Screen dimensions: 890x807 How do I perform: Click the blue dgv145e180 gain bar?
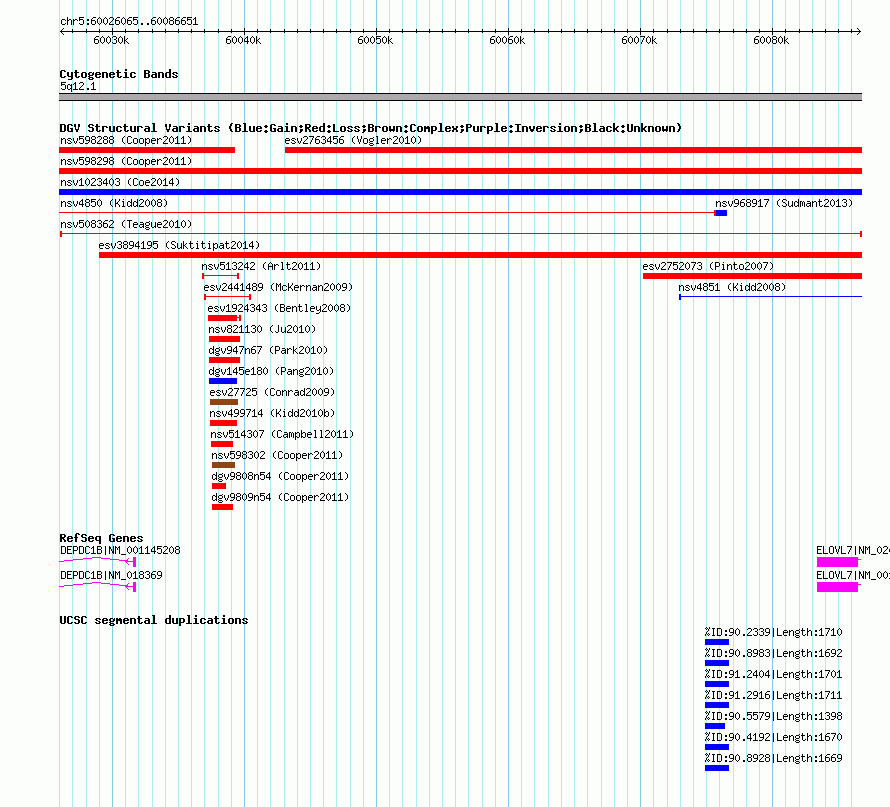tap(223, 381)
